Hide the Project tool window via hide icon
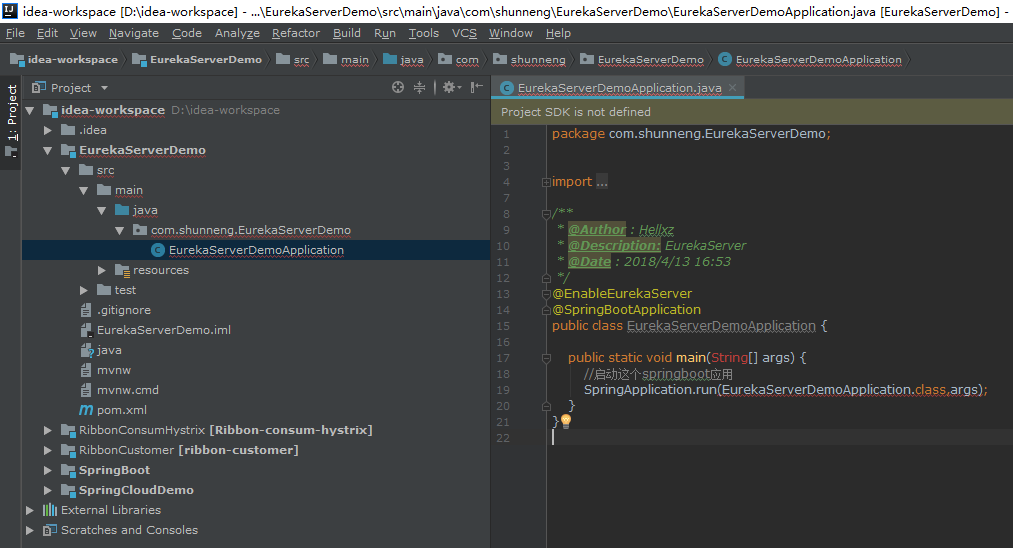1013x548 pixels. (x=475, y=88)
